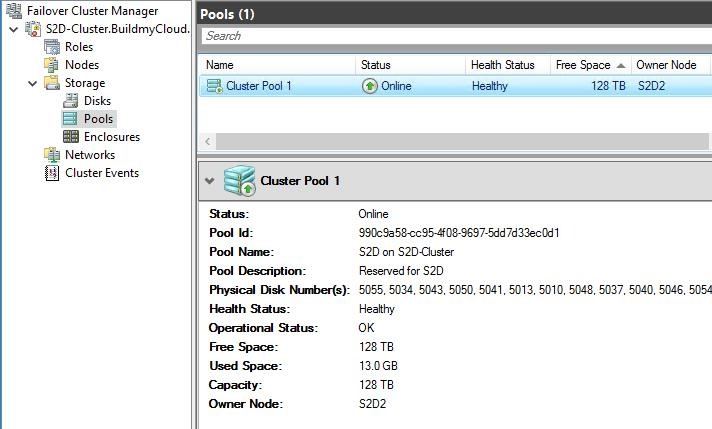Click the Healthy cell in pool row

[490, 86]
